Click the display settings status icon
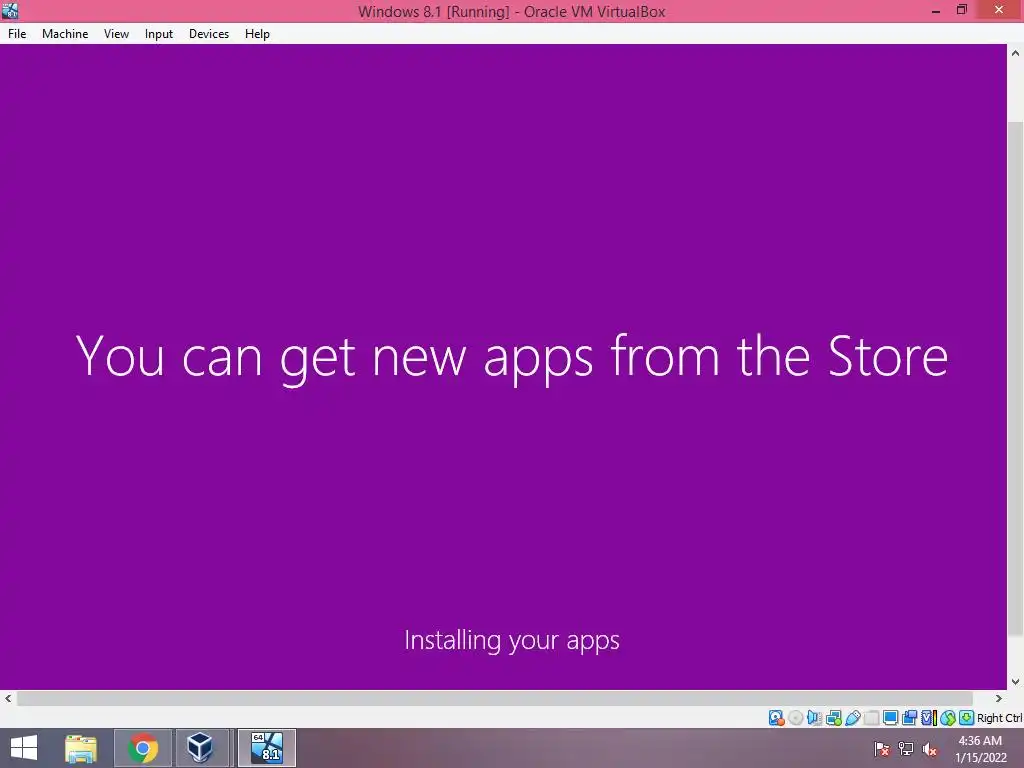The image size is (1024, 768). point(890,718)
